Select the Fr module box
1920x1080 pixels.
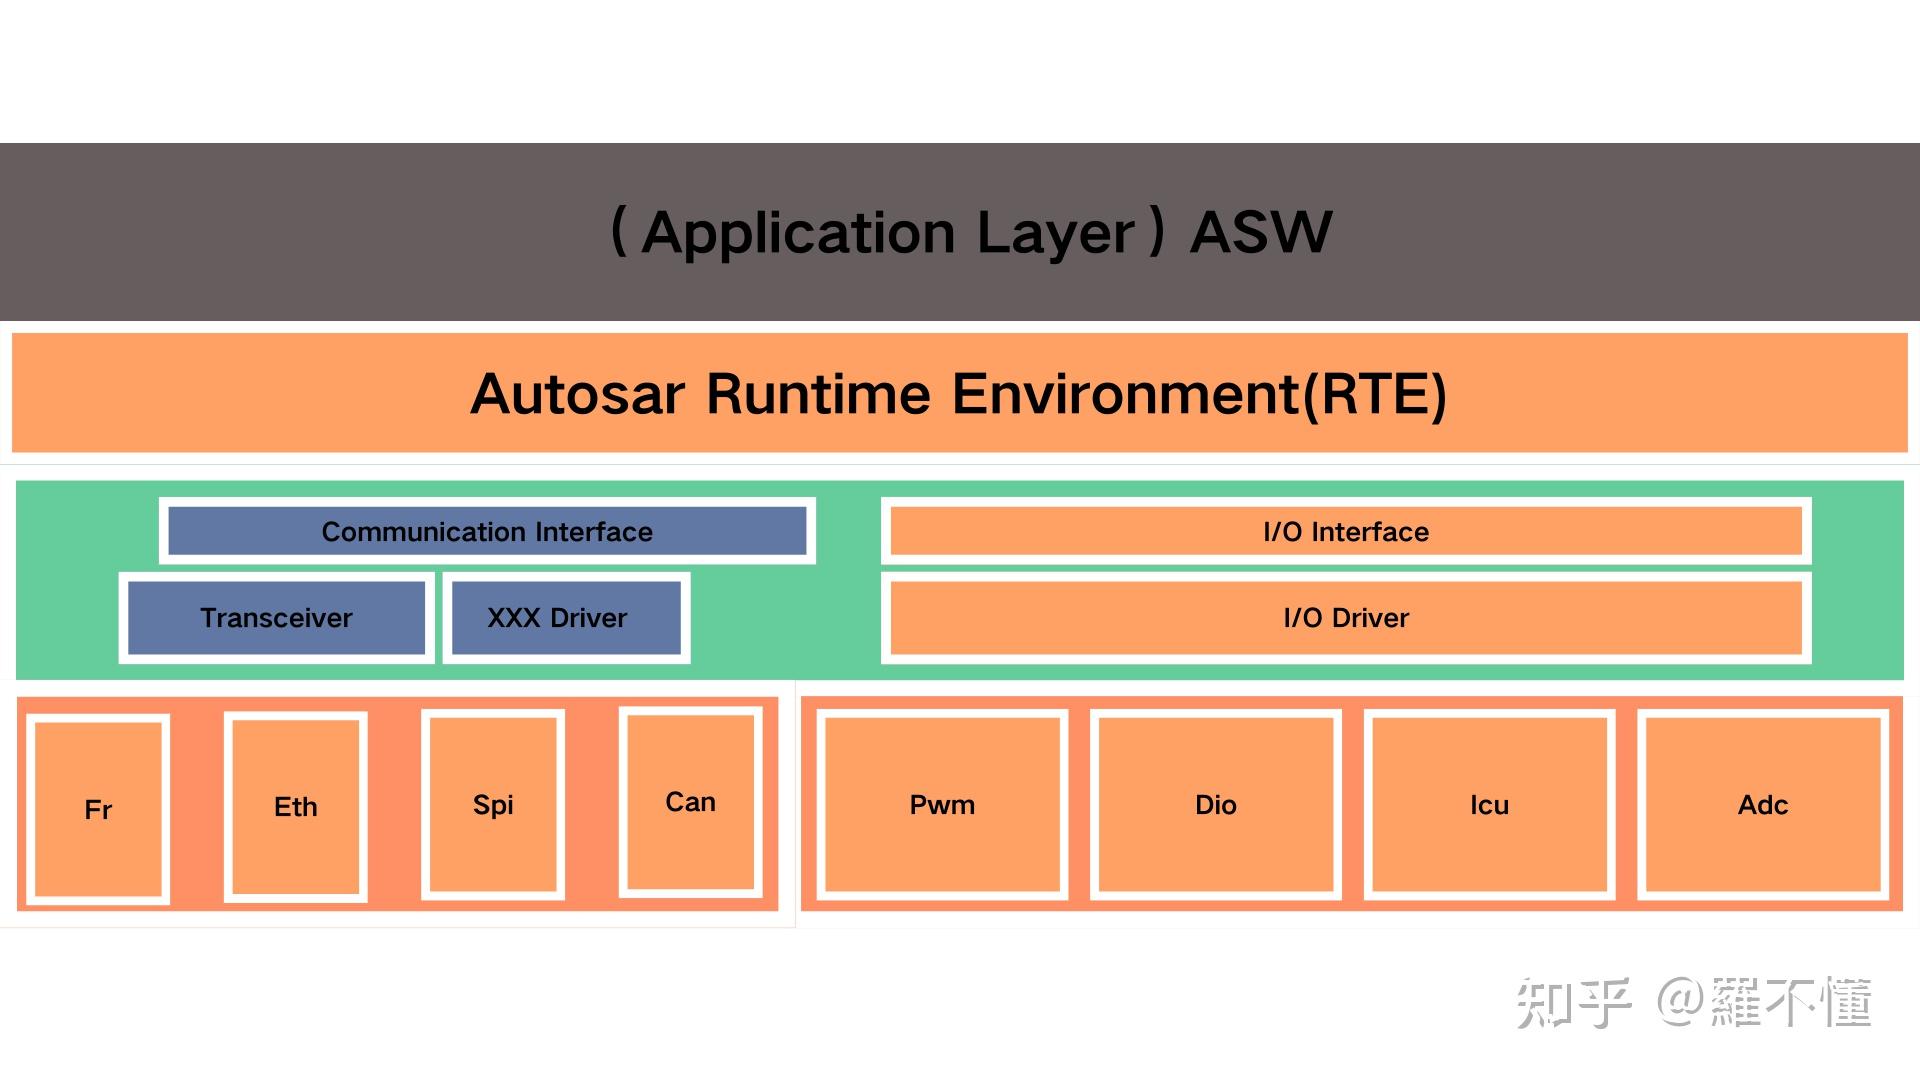pyautogui.click(x=98, y=809)
